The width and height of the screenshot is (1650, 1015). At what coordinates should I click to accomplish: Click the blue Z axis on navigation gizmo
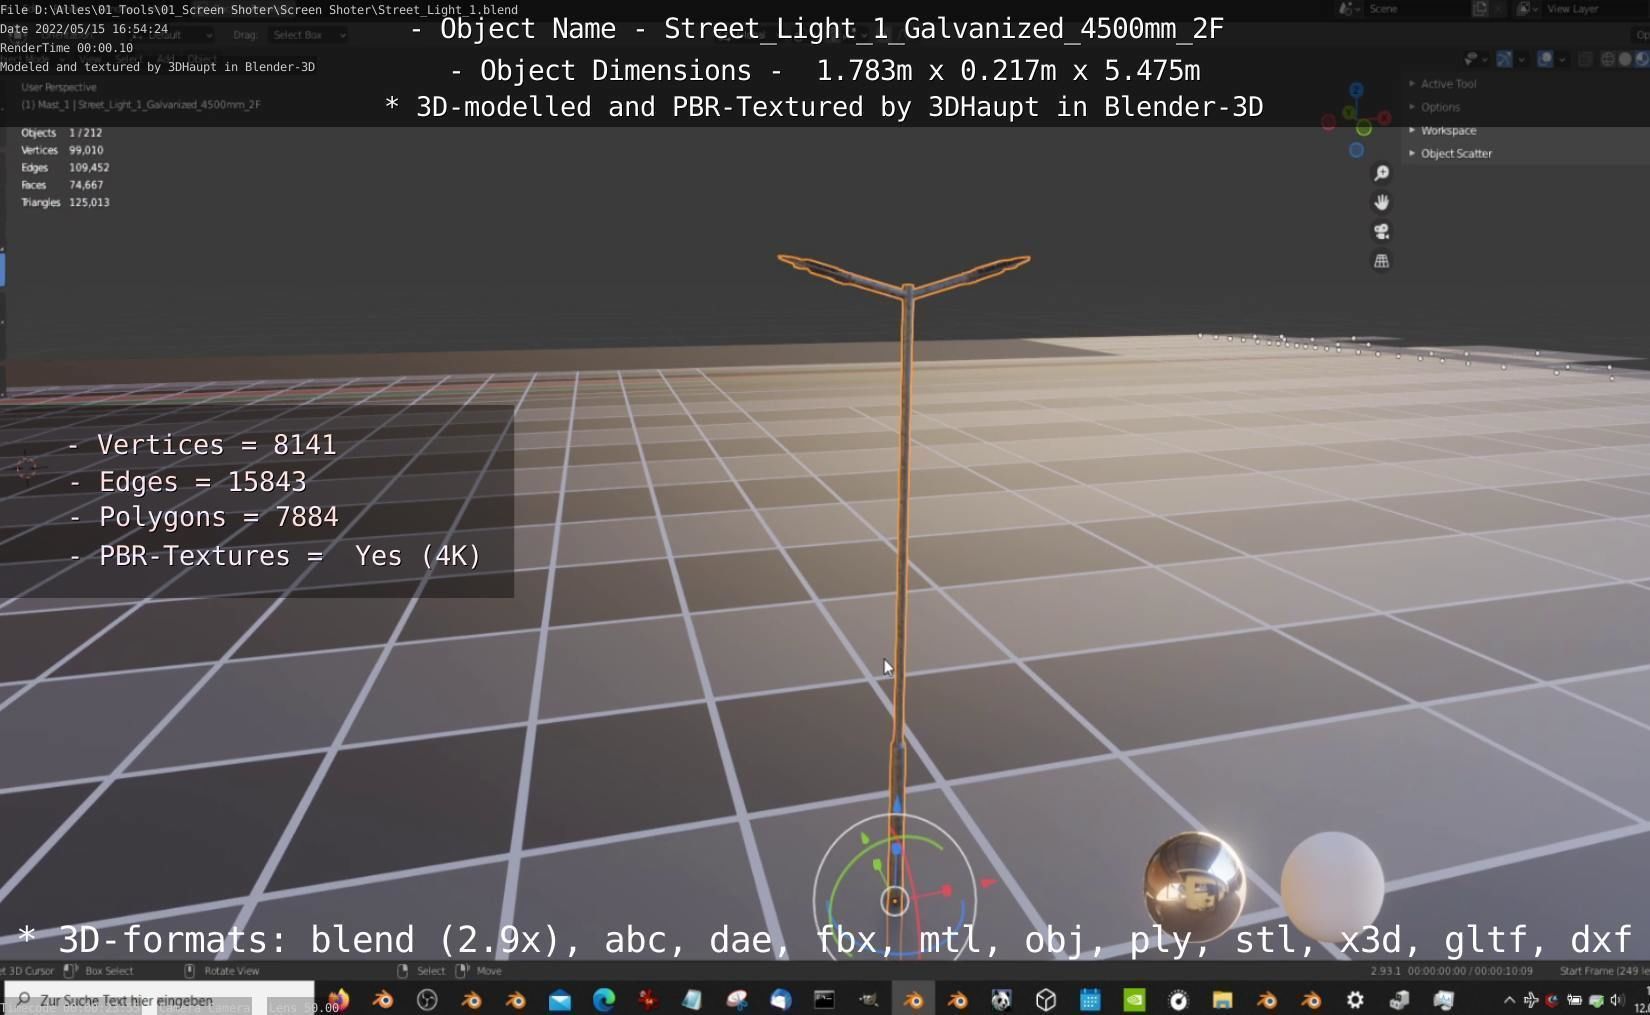1356,89
